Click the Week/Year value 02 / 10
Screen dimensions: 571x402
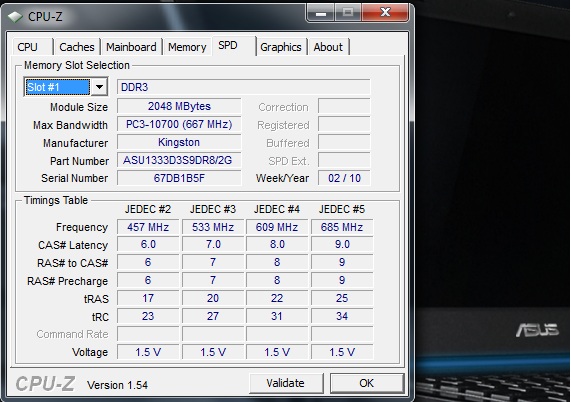344,178
